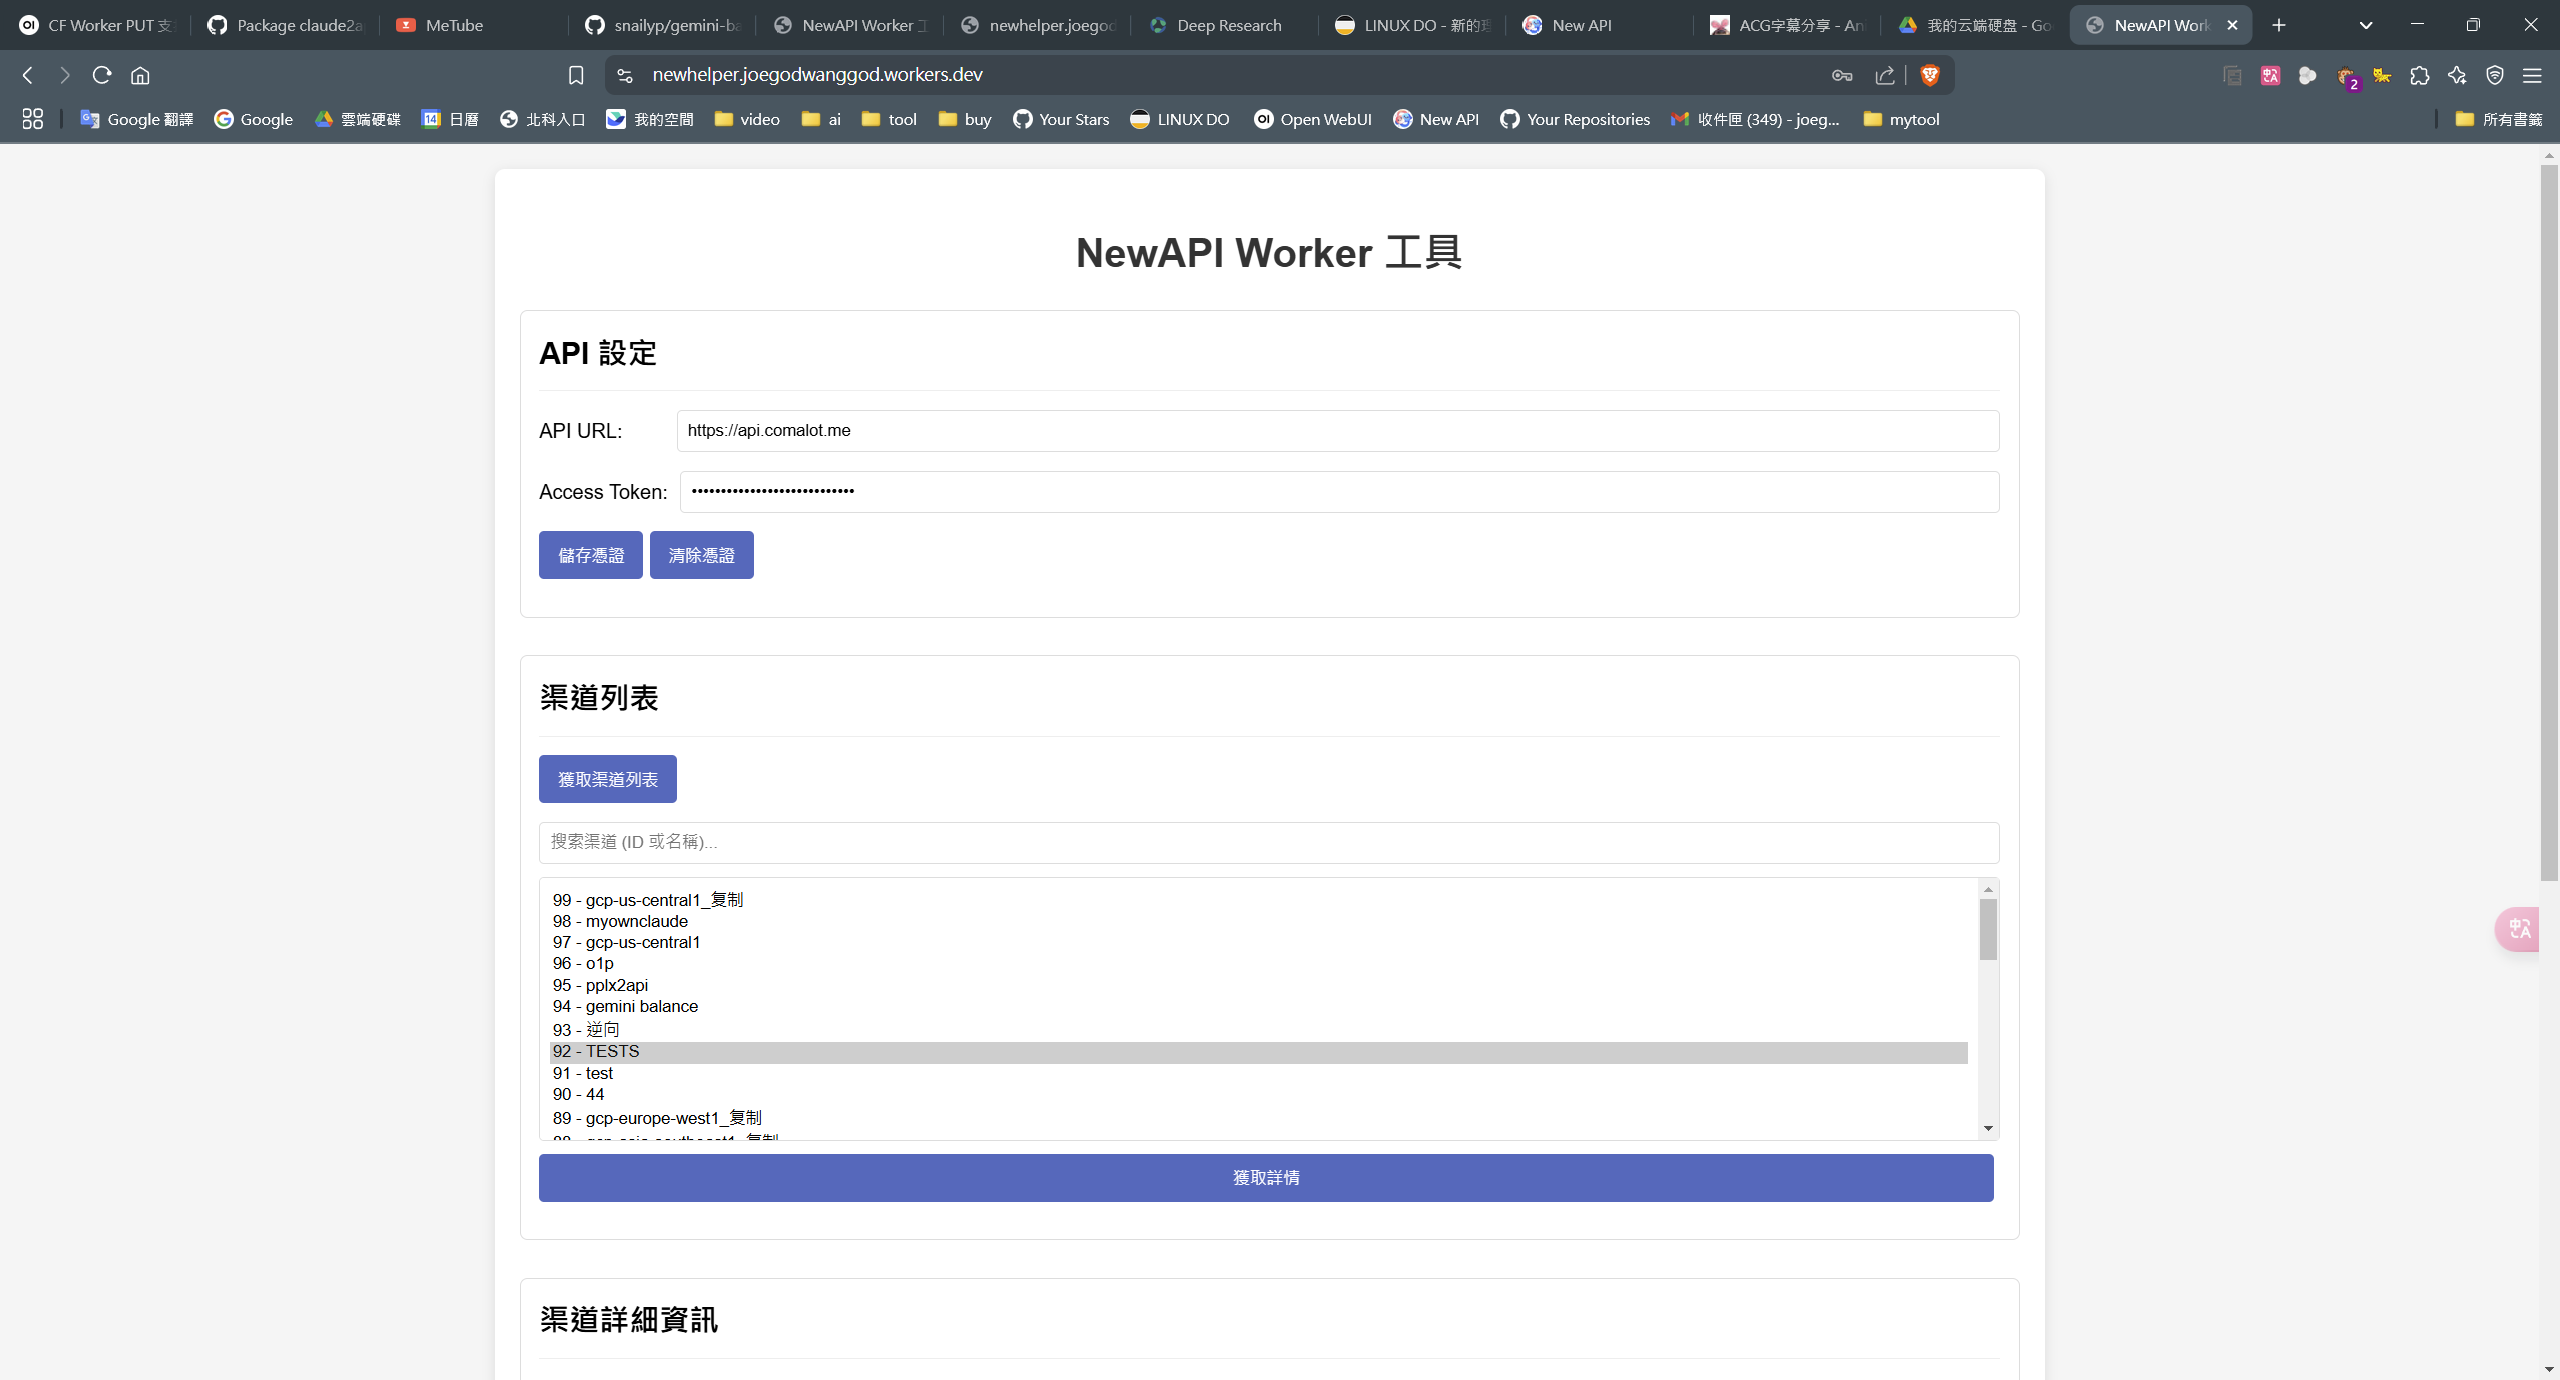Click the 獲取詳情 button
Viewport: 2560px width, 1380px height.
(1266, 1178)
